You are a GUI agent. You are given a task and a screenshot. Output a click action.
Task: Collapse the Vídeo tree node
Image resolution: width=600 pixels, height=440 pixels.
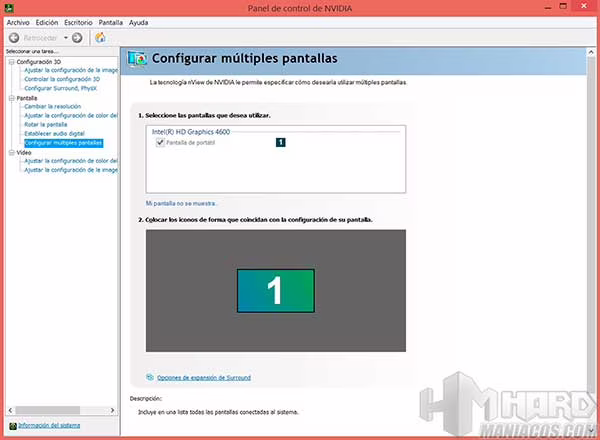(11, 152)
